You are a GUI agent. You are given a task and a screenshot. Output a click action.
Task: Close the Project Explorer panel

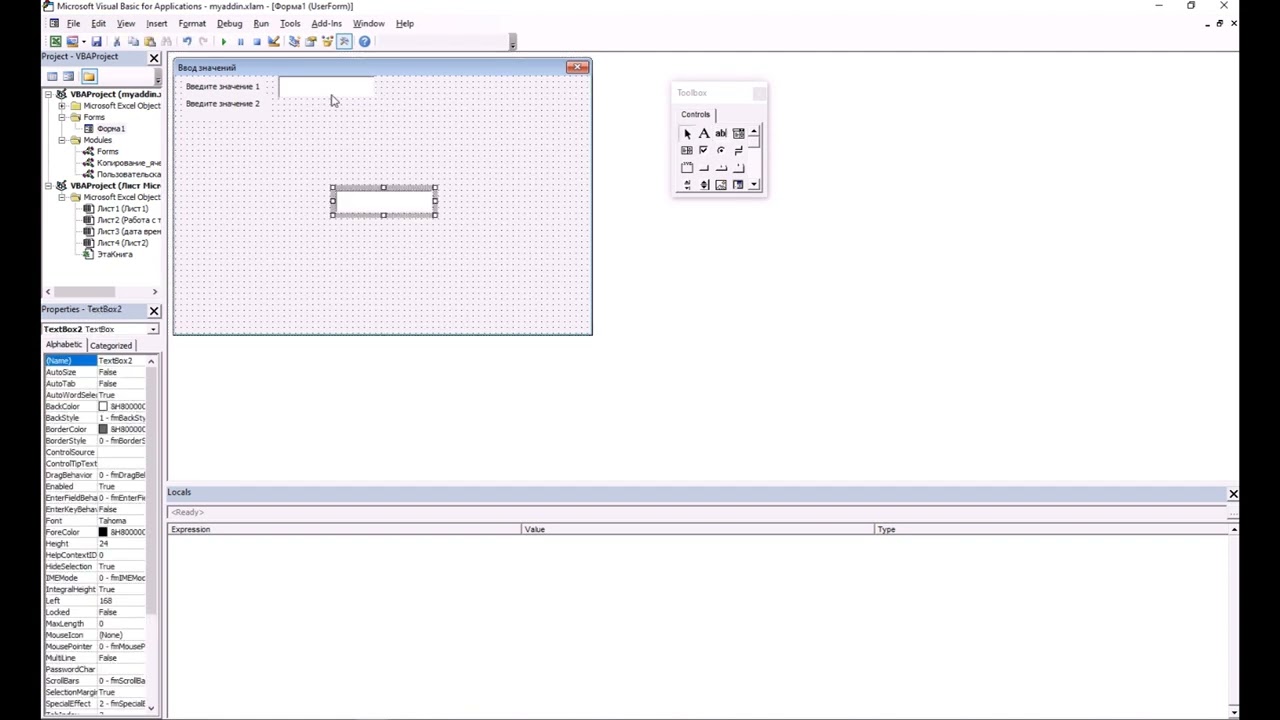154,58
